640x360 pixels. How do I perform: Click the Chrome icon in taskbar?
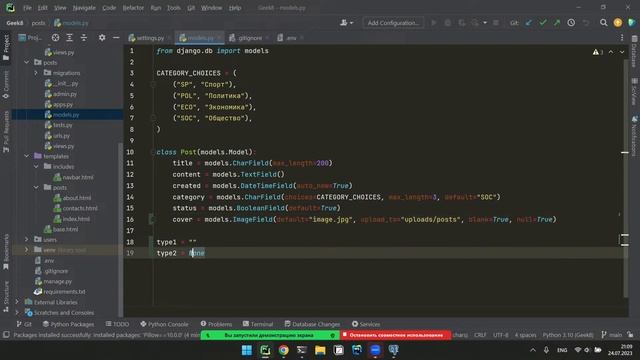tap(283, 350)
